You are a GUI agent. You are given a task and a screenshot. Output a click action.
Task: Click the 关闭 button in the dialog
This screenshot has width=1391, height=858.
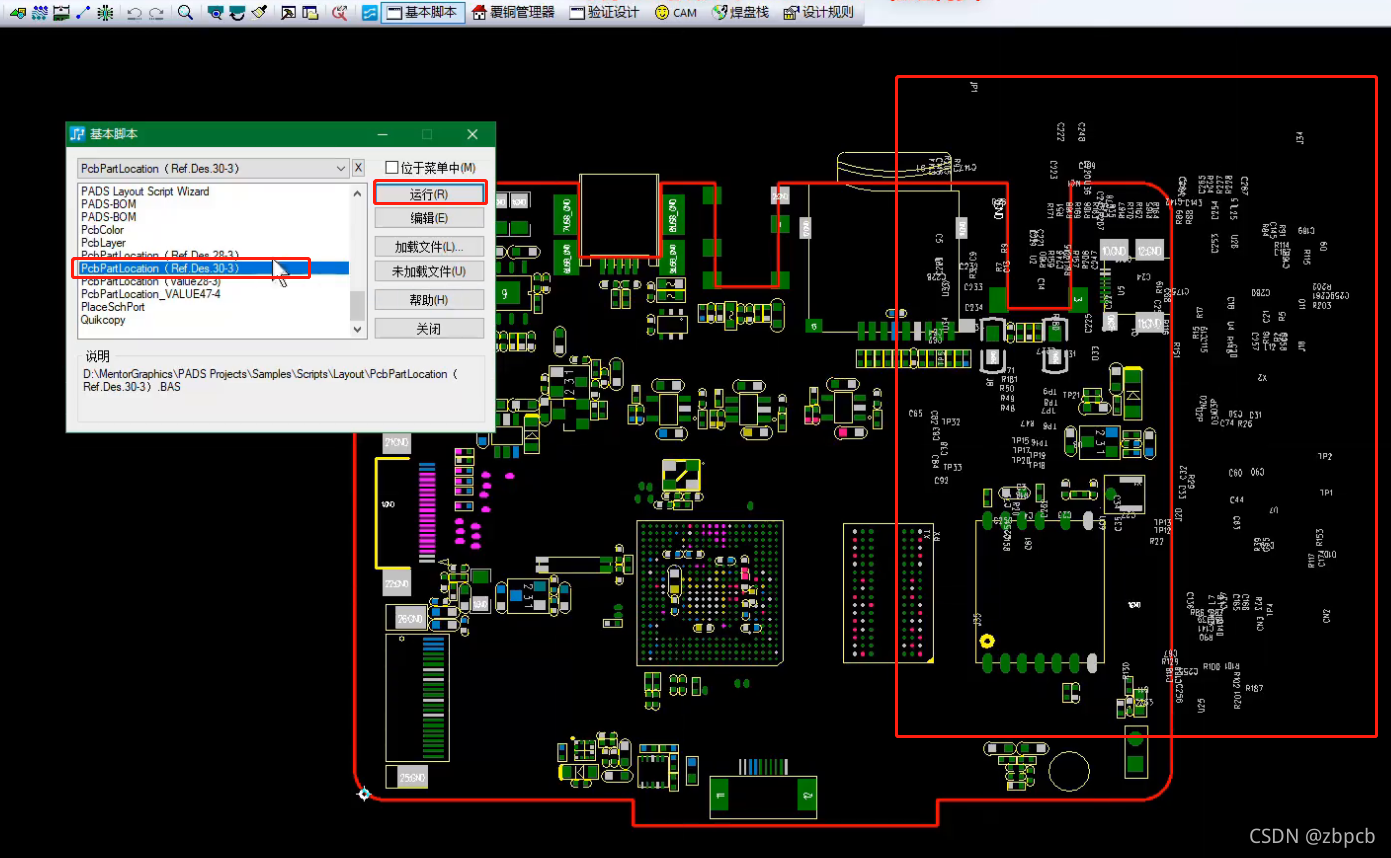(429, 329)
